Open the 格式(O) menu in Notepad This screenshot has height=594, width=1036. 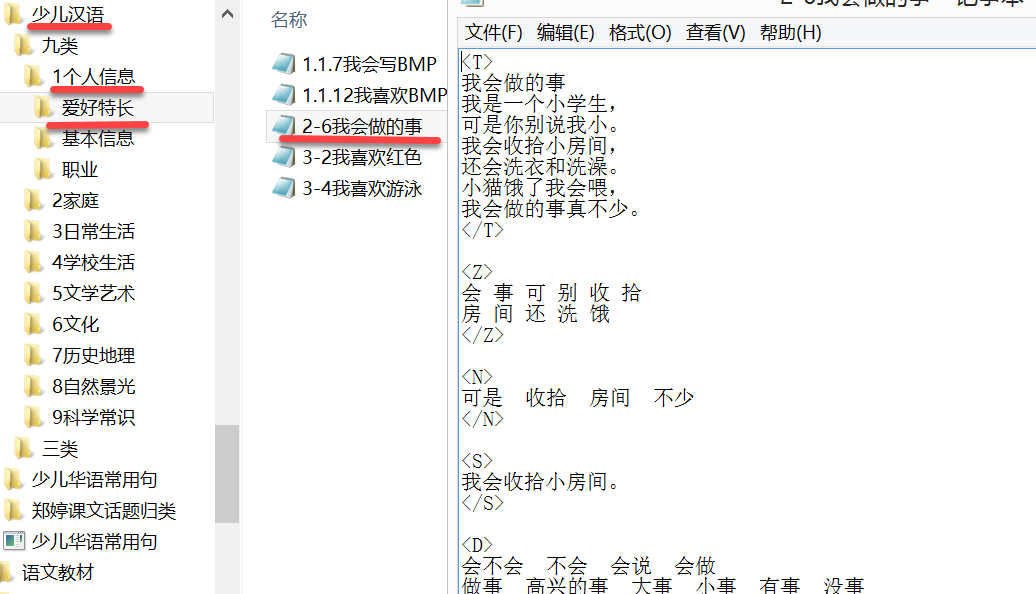coord(640,32)
